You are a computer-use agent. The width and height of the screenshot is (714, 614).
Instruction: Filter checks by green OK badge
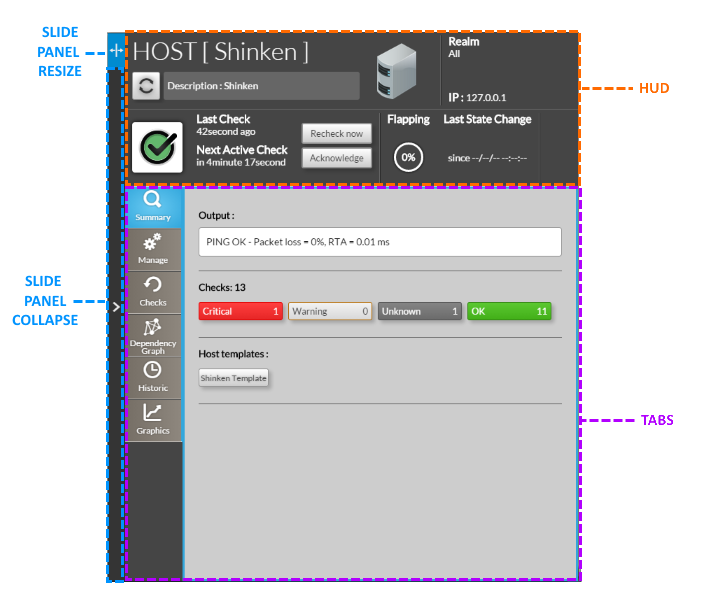click(509, 311)
